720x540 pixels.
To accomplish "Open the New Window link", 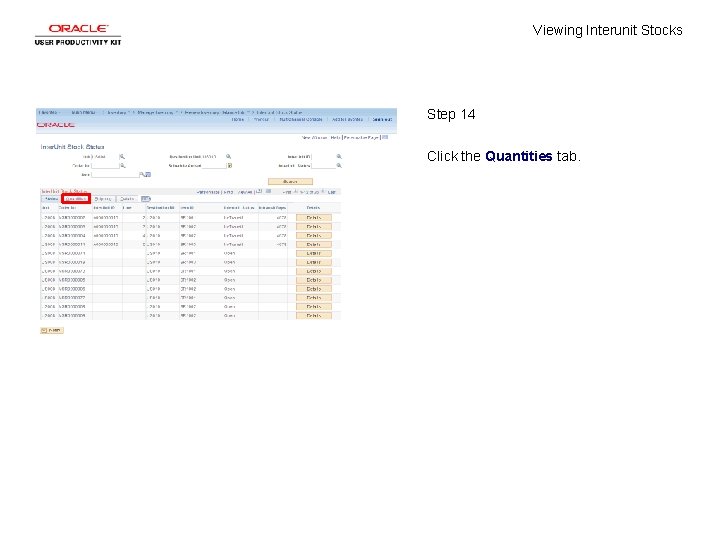I will (315, 137).
